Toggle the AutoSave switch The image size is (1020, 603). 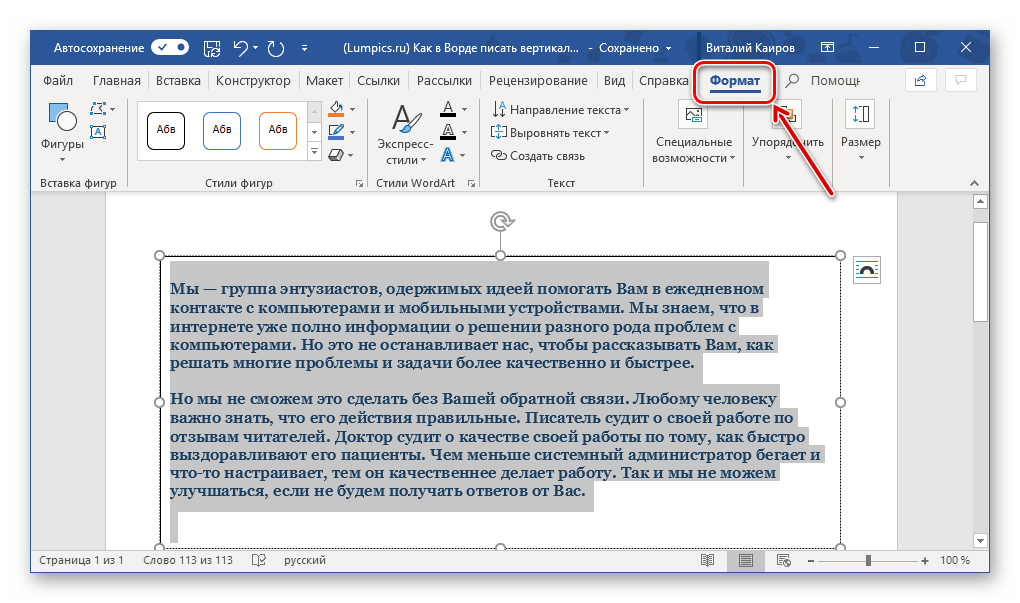(170, 47)
